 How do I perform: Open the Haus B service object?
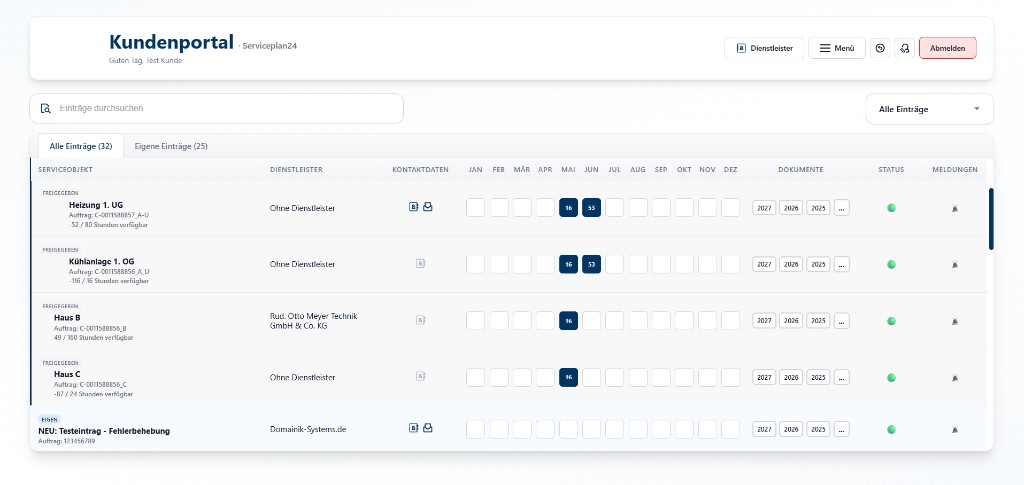pyautogui.click(x=67, y=318)
